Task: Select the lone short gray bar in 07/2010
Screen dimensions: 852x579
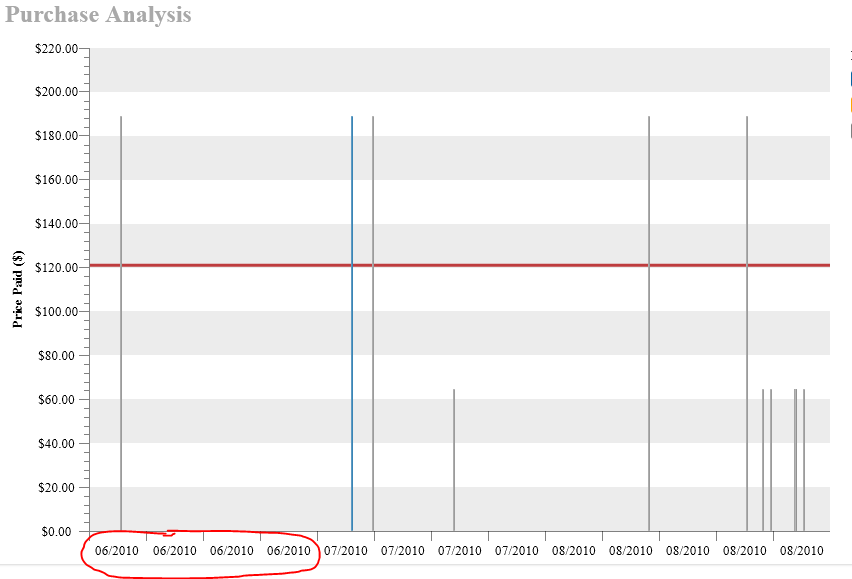Action: pyautogui.click(x=454, y=460)
